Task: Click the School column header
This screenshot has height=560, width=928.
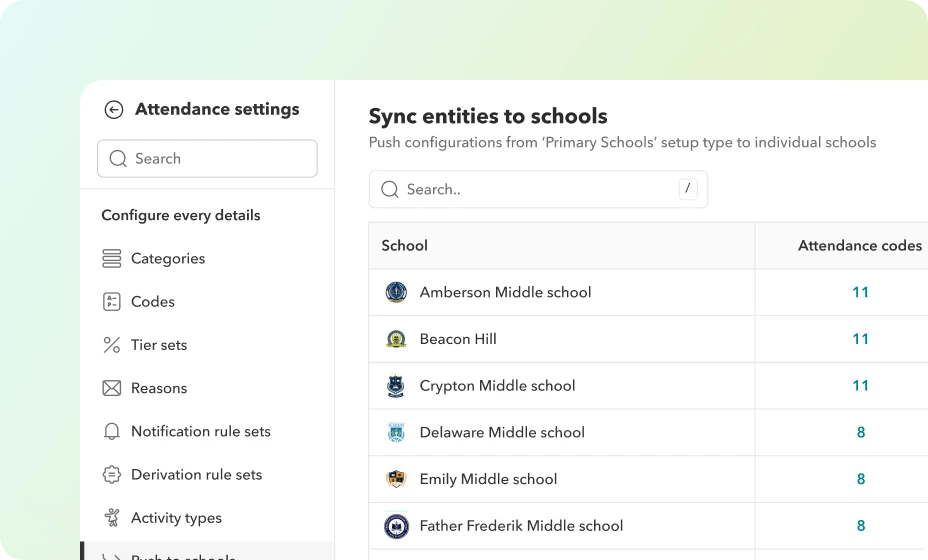Action: [x=404, y=246]
